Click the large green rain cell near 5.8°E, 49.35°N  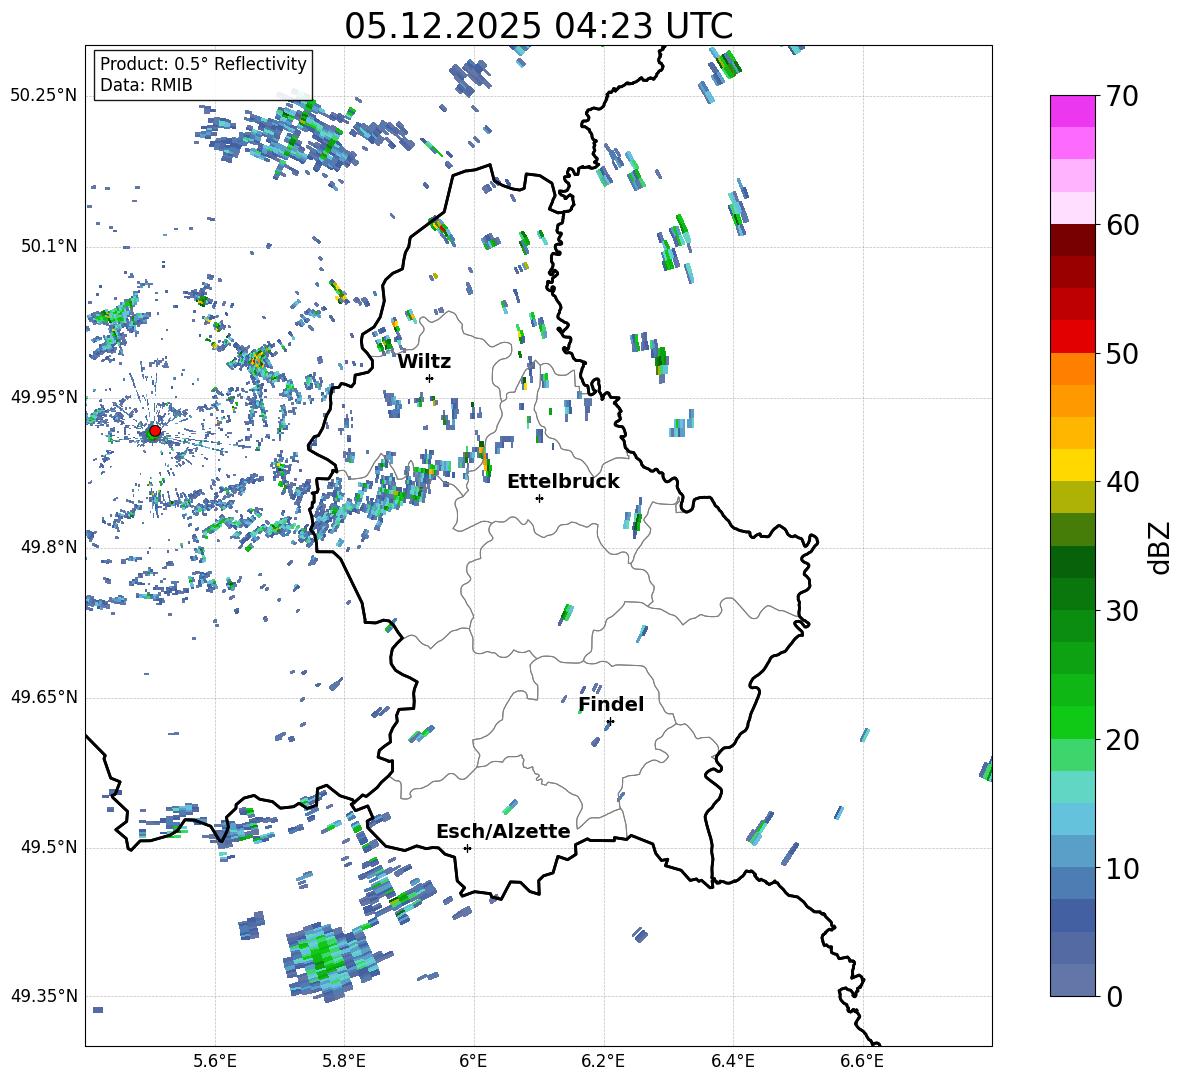point(324,958)
